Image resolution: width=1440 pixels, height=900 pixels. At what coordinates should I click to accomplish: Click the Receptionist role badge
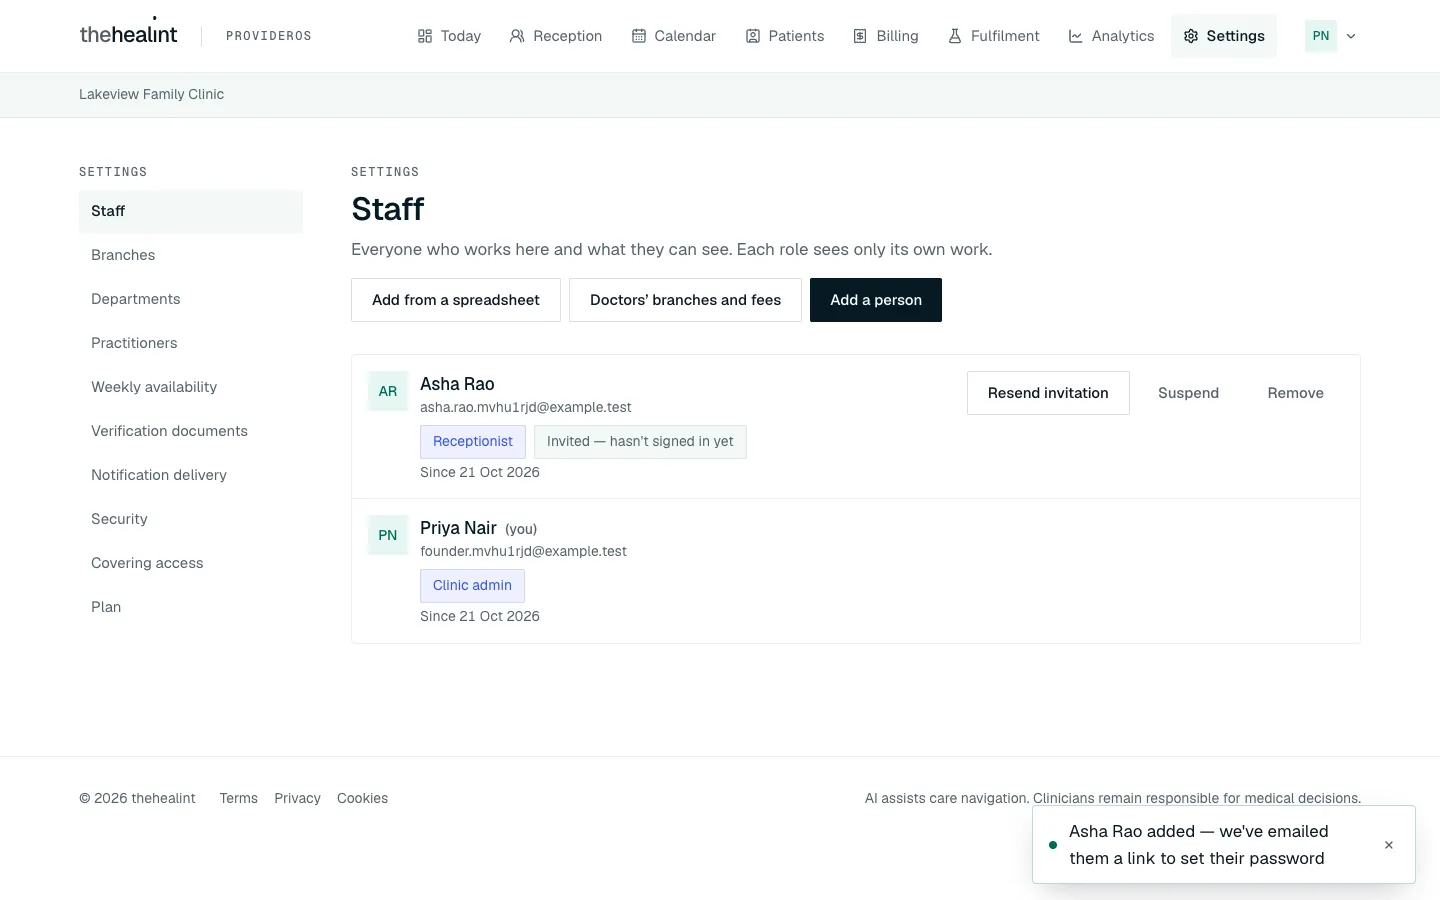(473, 442)
